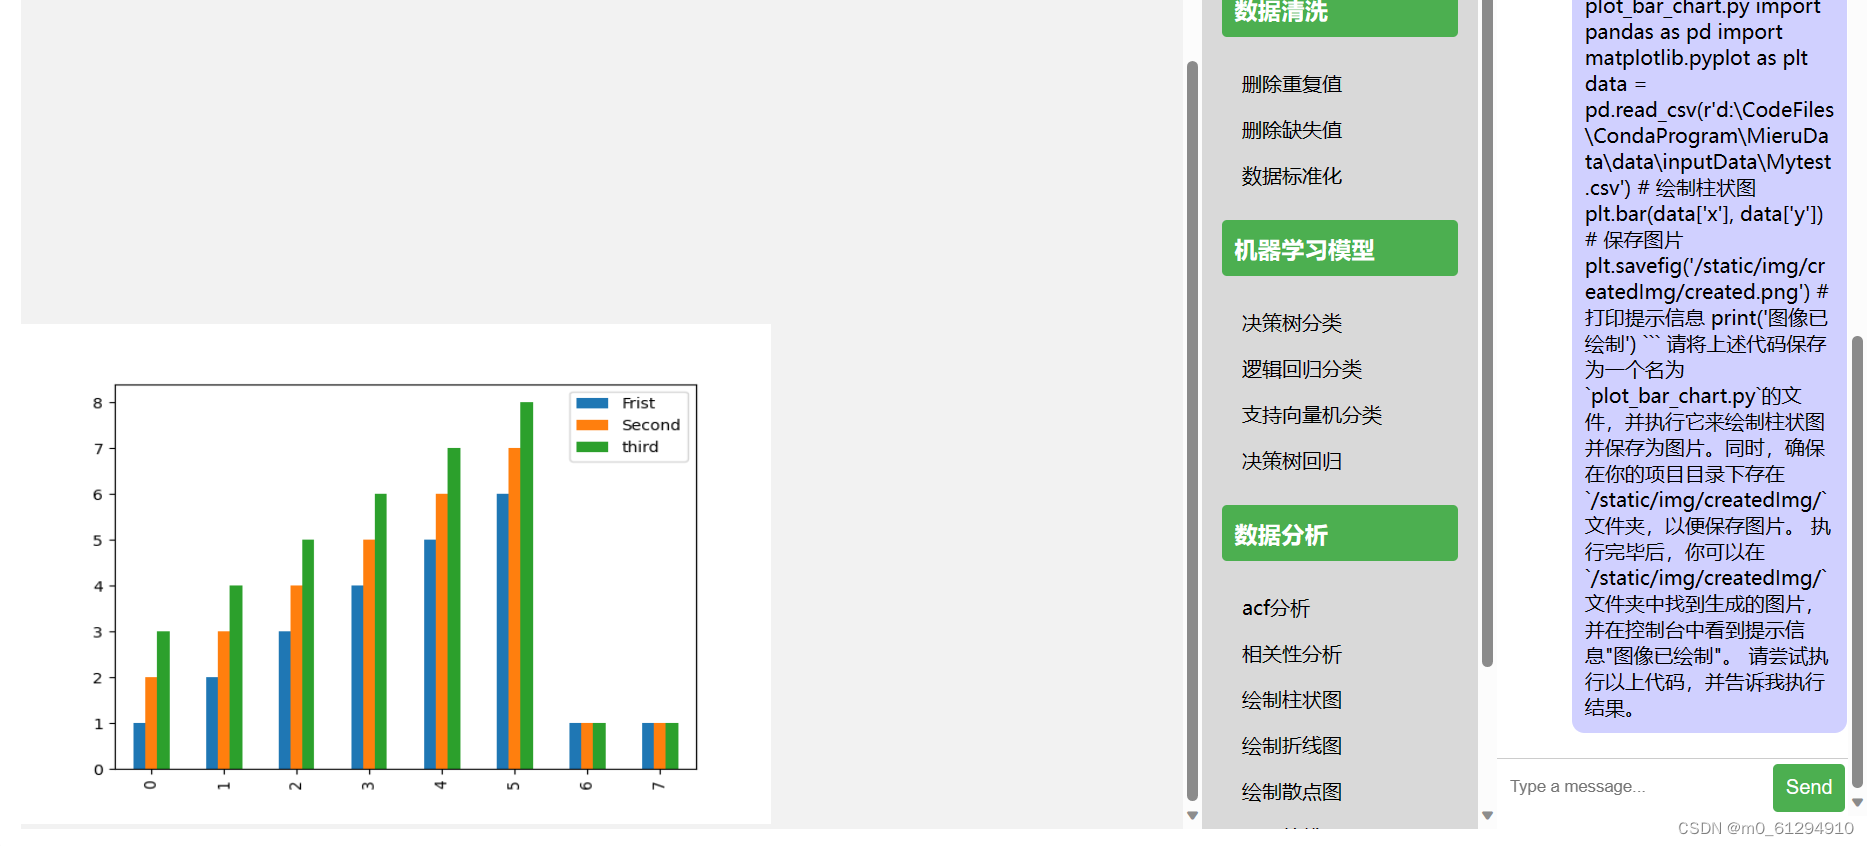Select 决策树回归 entry
Viewport: 1869px width, 846px height.
1291,462
